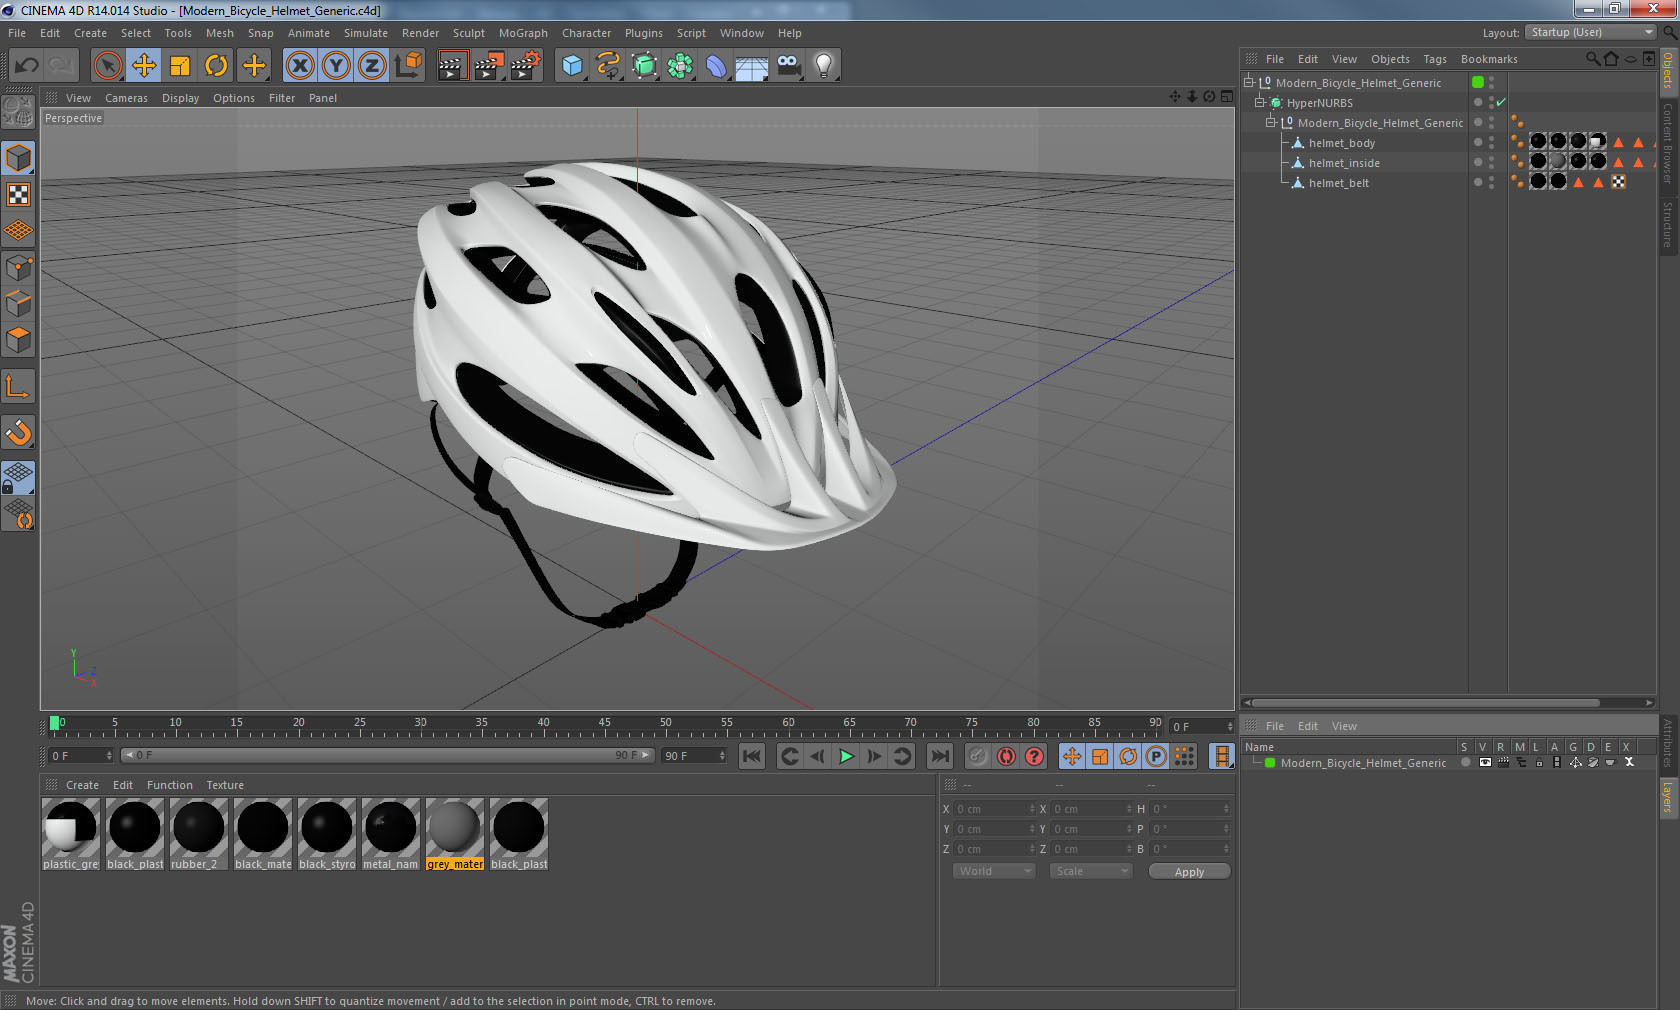Click root object green layer swatch
The height and width of the screenshot is (1010, 1680).
point(1478,82)
